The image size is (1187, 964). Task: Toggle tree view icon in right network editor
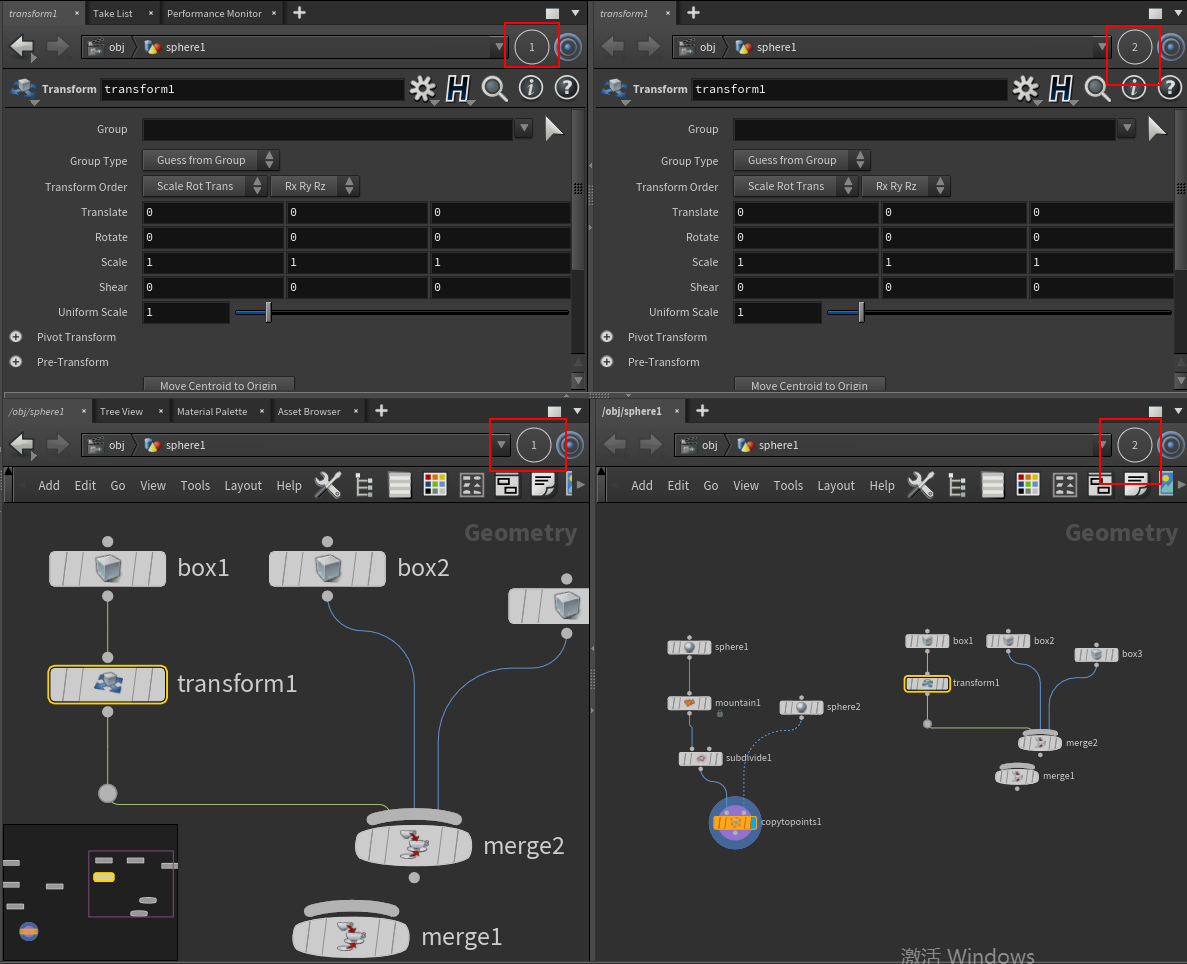pos(956,486)
